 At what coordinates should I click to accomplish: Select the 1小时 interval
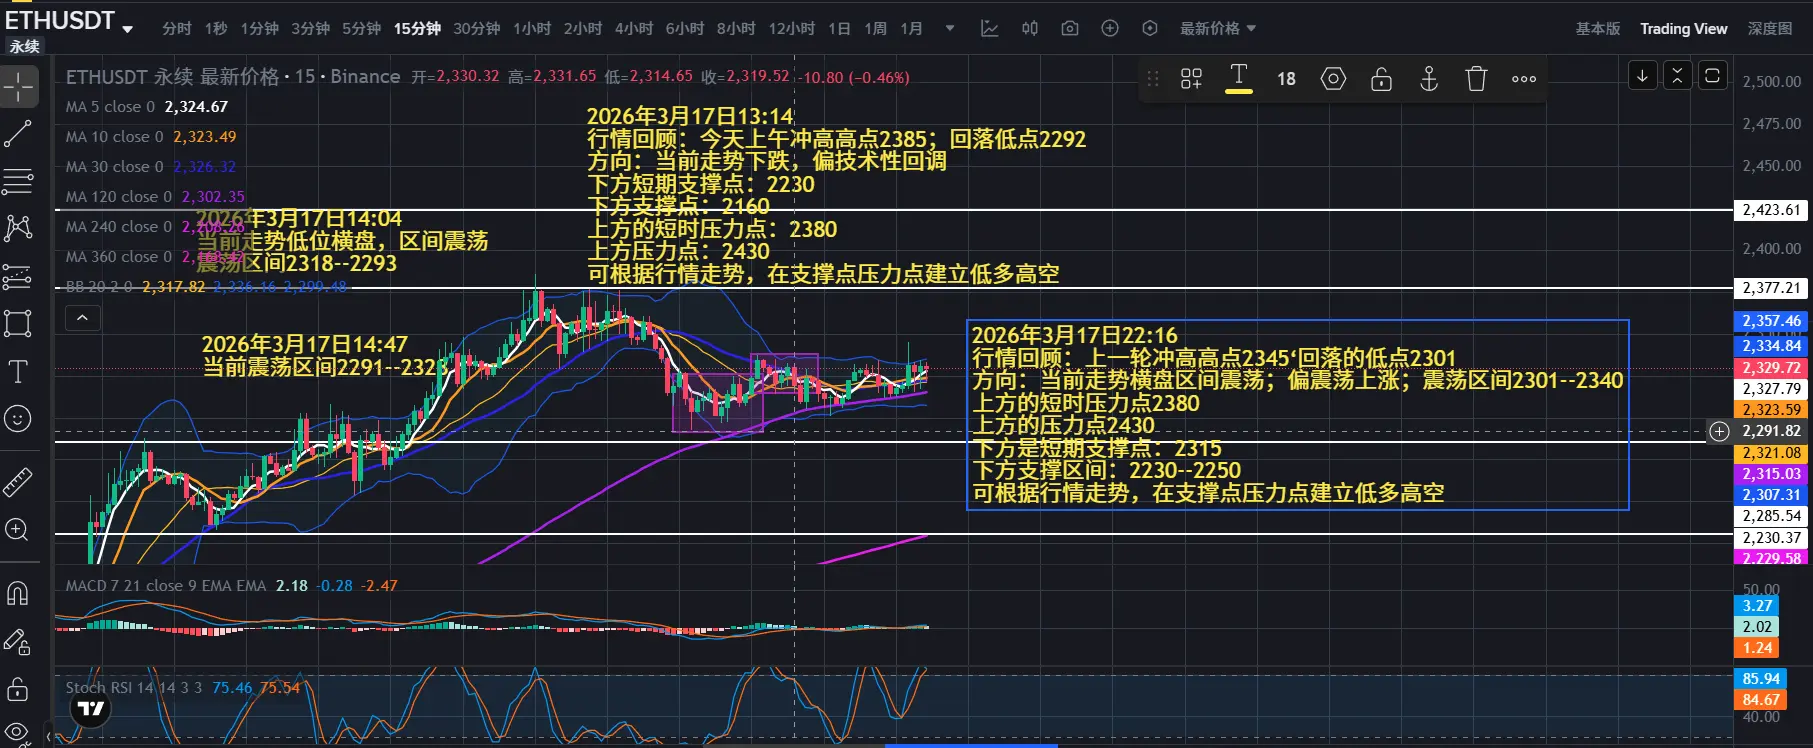[532, 29]
